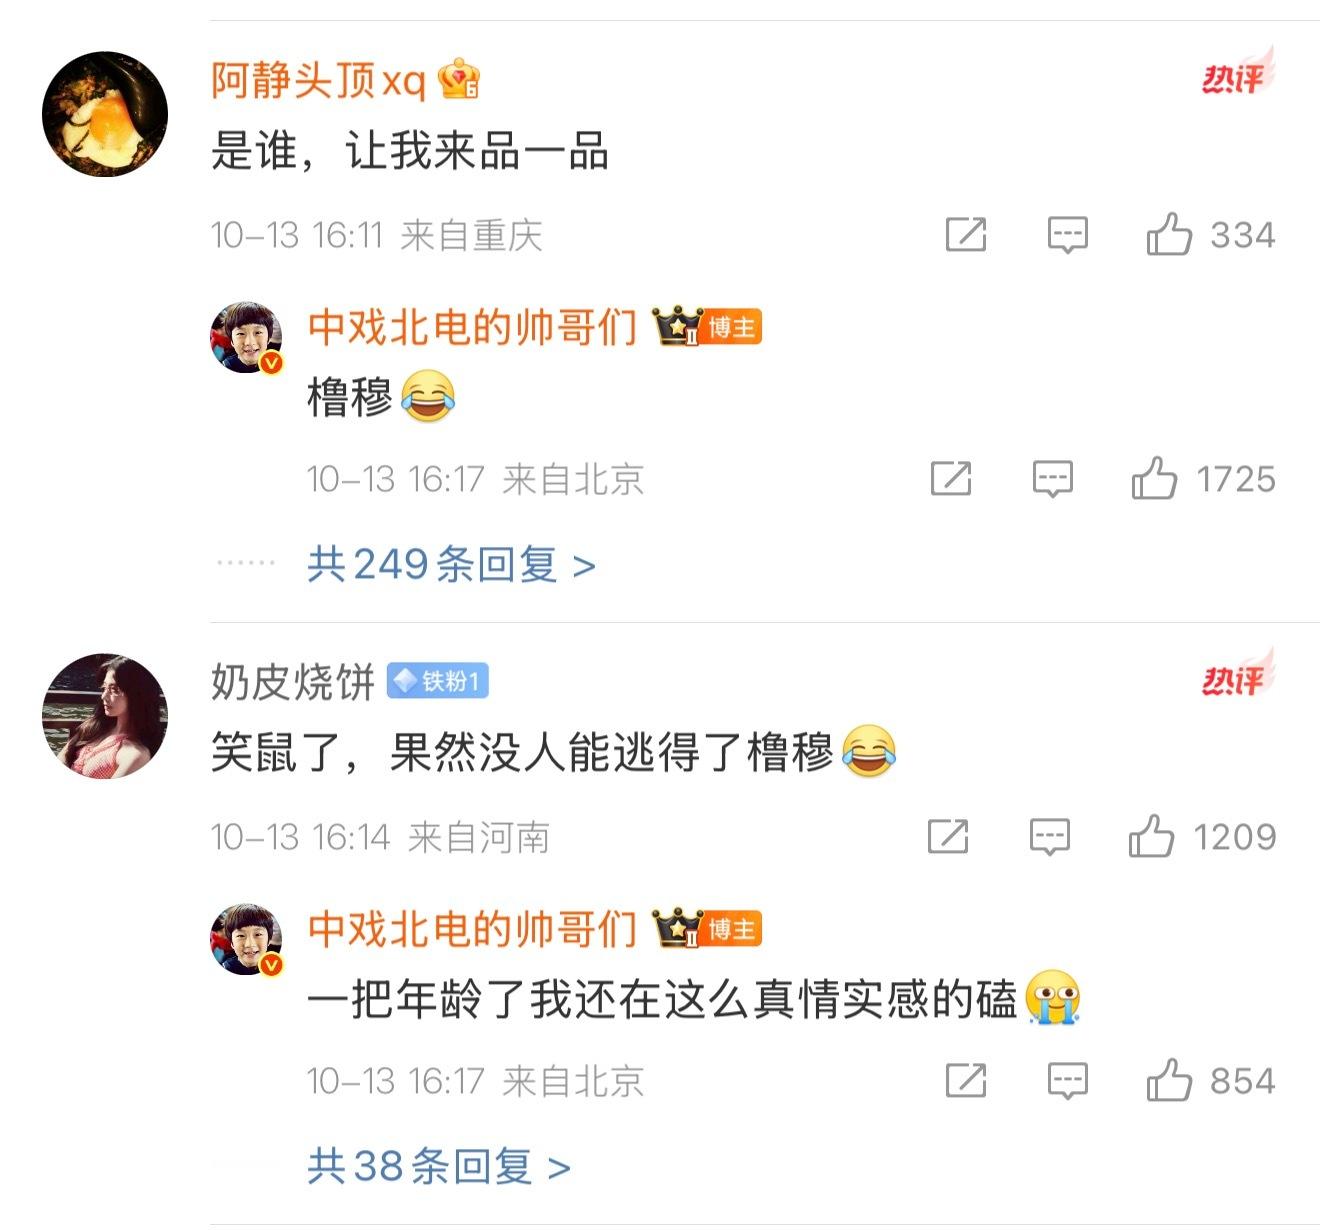Open 阿静头顶xq profile via username
Image resolution: width=1320 pixels, height=1230 pixels.
click(318, 80)
